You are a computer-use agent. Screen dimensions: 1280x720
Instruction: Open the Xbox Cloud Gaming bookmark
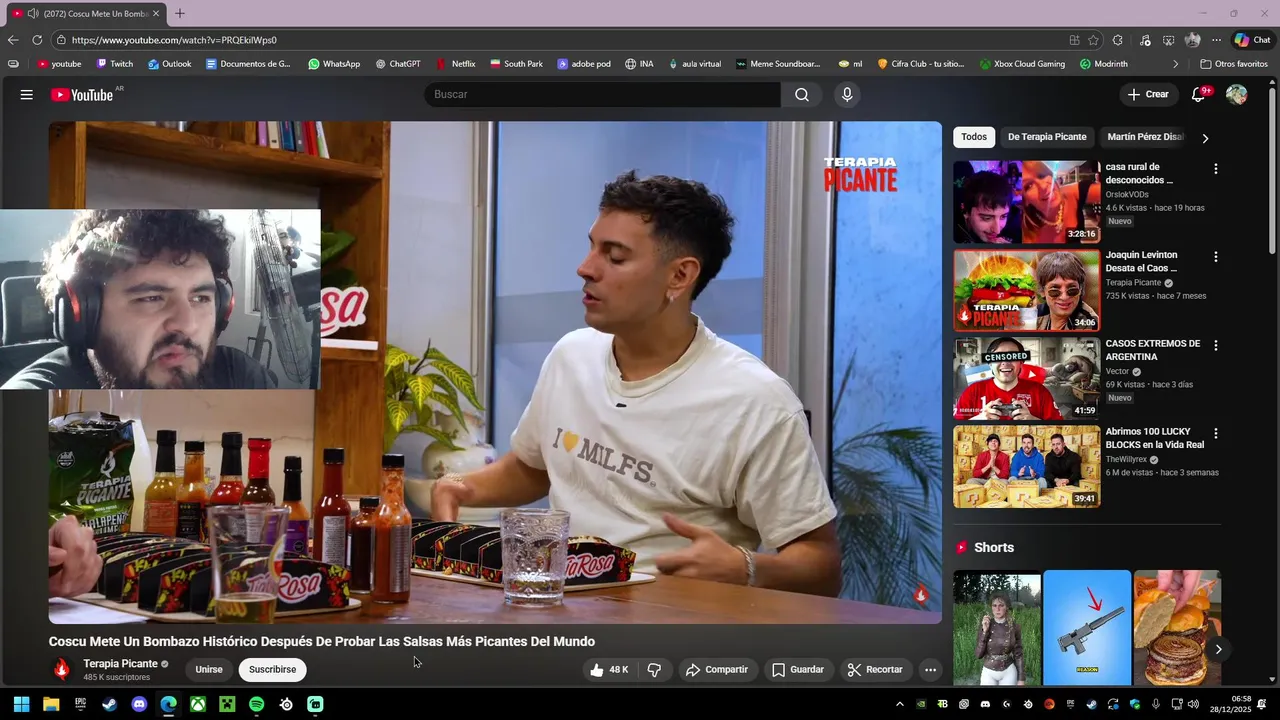pos(1022,64)
